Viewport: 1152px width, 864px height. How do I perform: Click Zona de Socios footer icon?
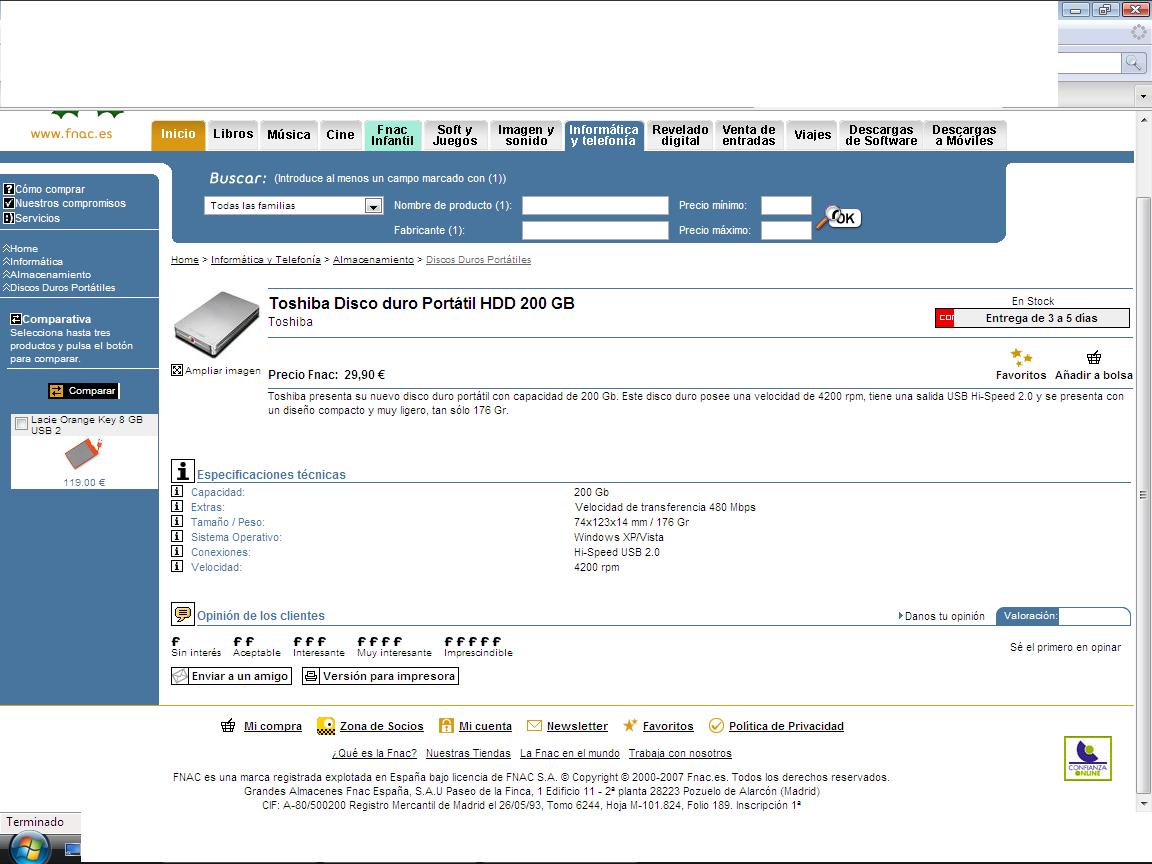pos(325,726)
